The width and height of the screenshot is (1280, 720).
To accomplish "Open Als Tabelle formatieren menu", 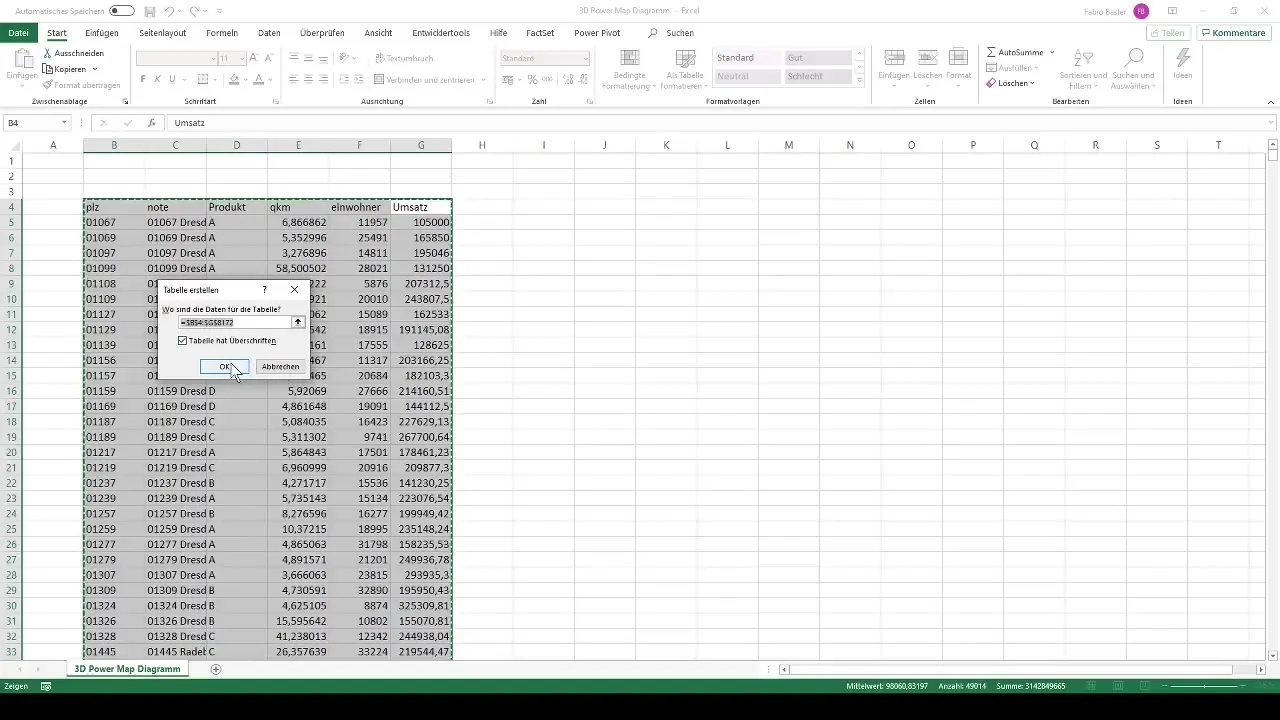I will click(x=685, y=70).
